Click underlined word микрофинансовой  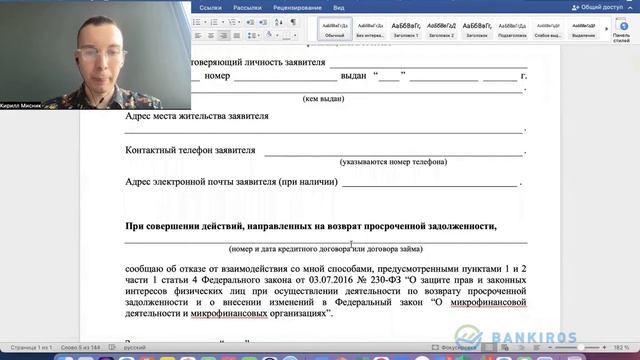coord(488,302)
